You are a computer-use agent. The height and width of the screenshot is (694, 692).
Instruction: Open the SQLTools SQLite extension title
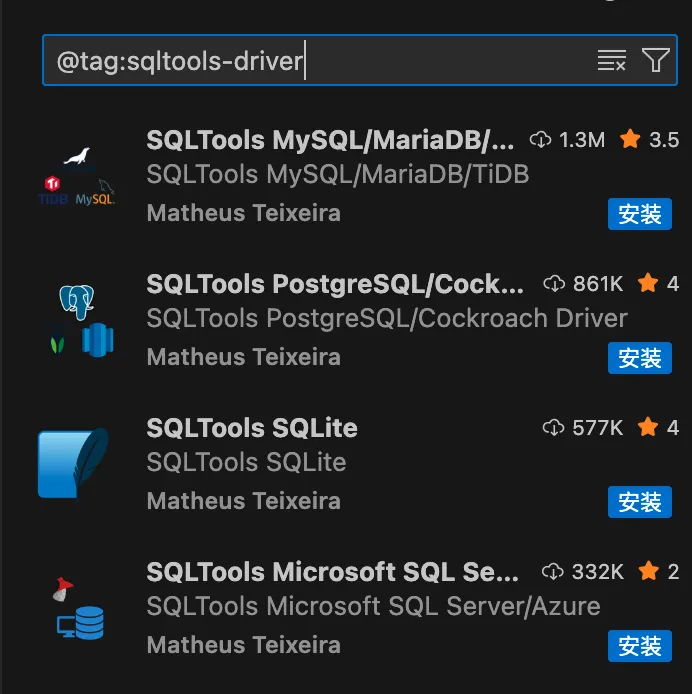251,428
